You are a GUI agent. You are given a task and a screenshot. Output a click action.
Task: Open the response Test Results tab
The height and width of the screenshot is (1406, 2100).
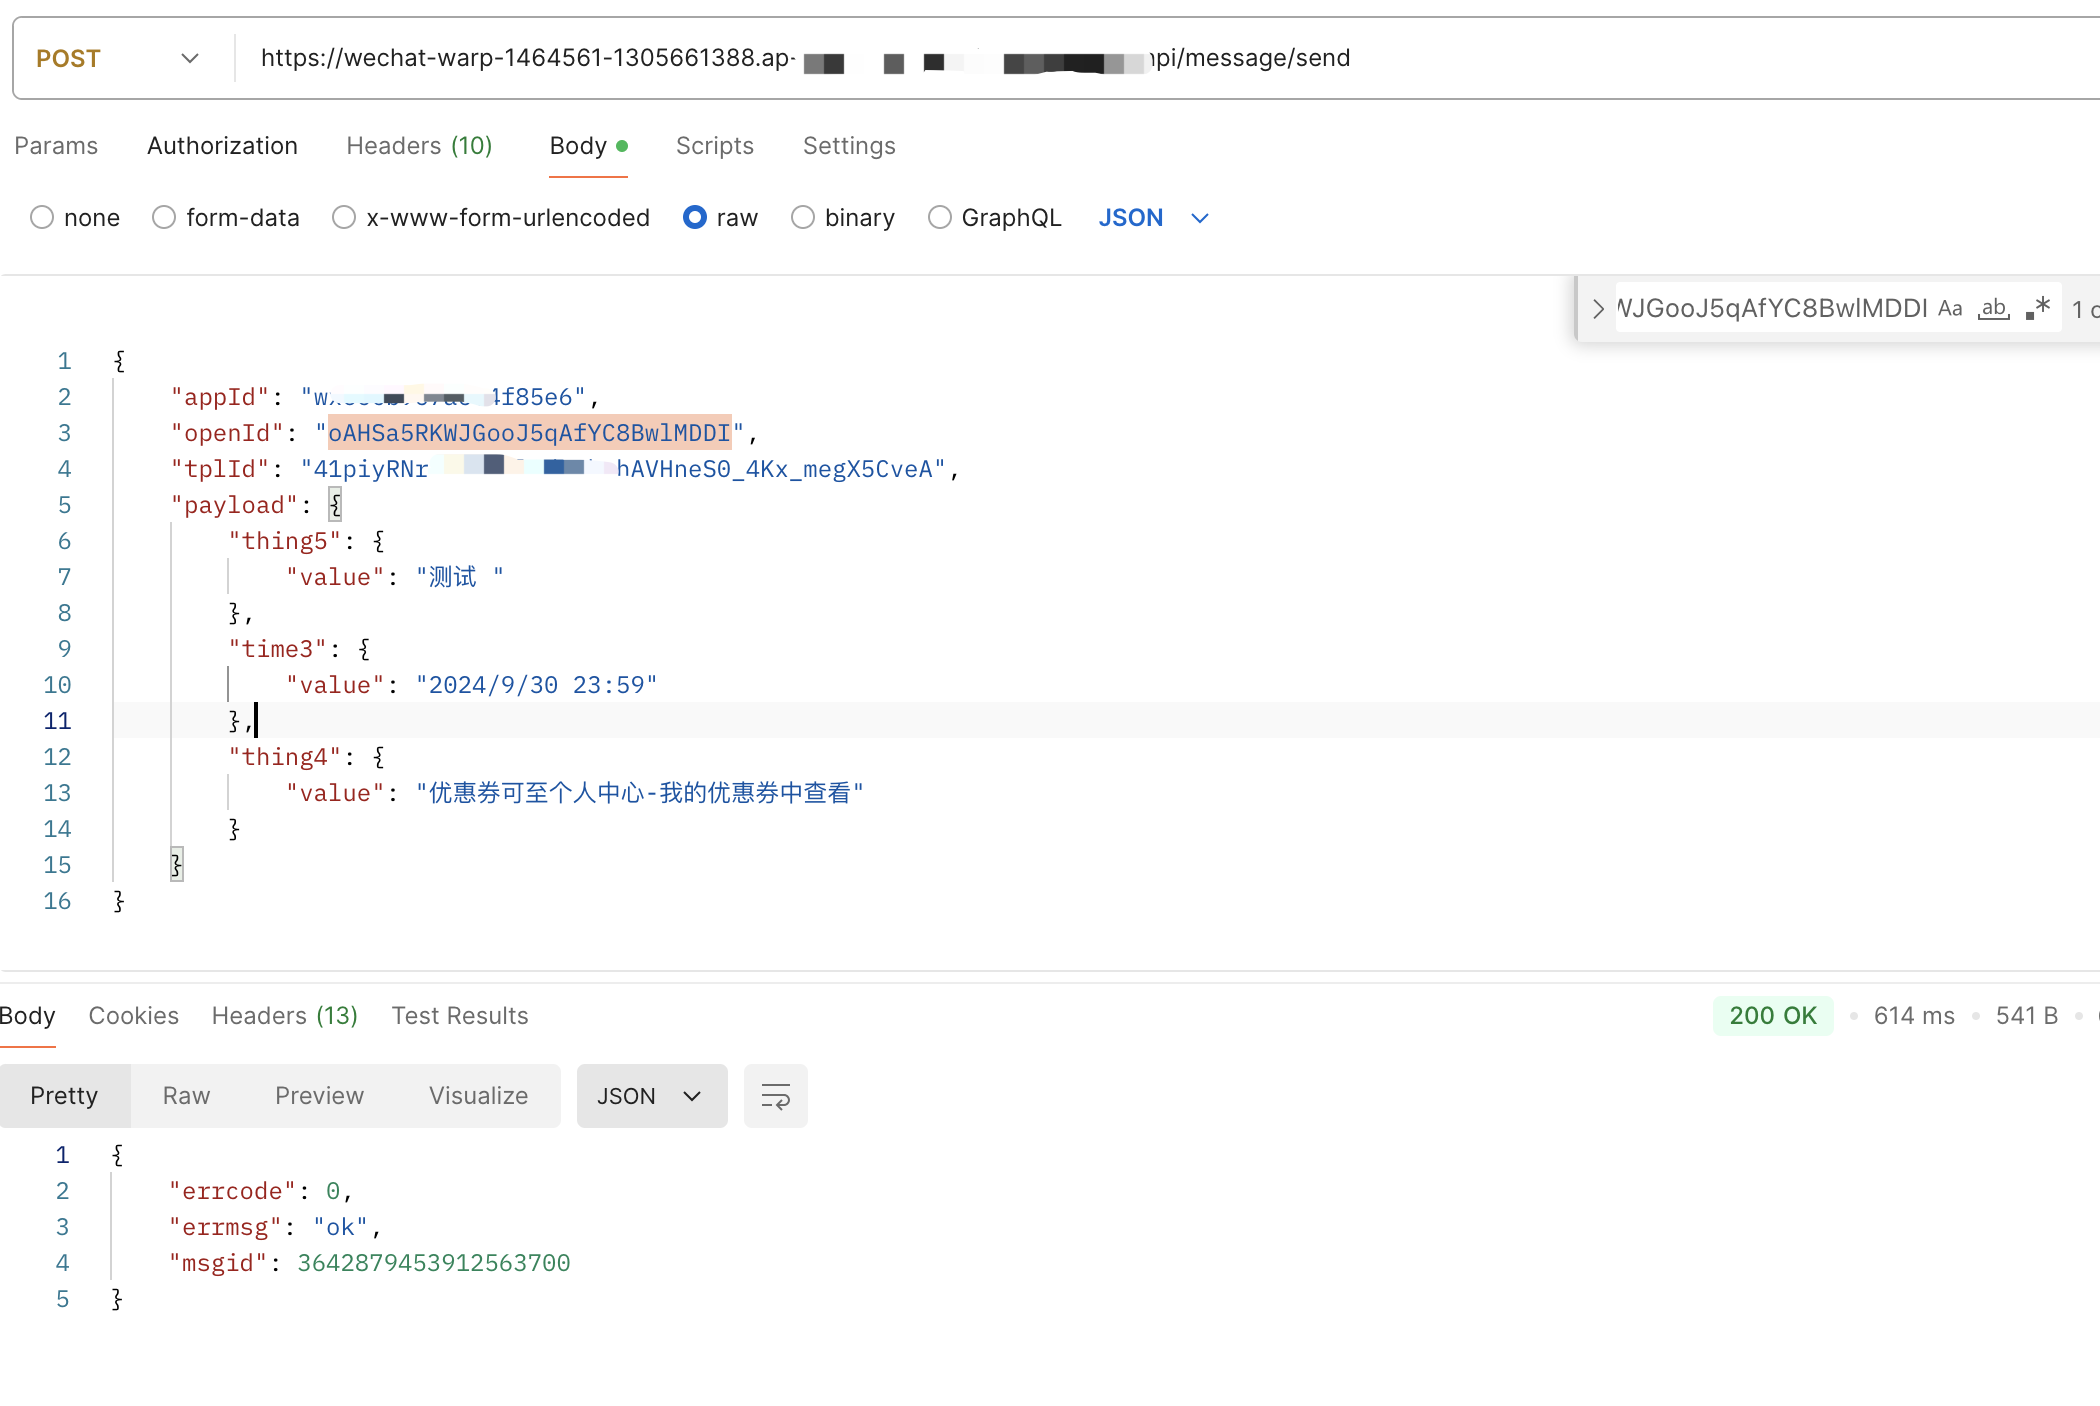(x=460, y=1016)
